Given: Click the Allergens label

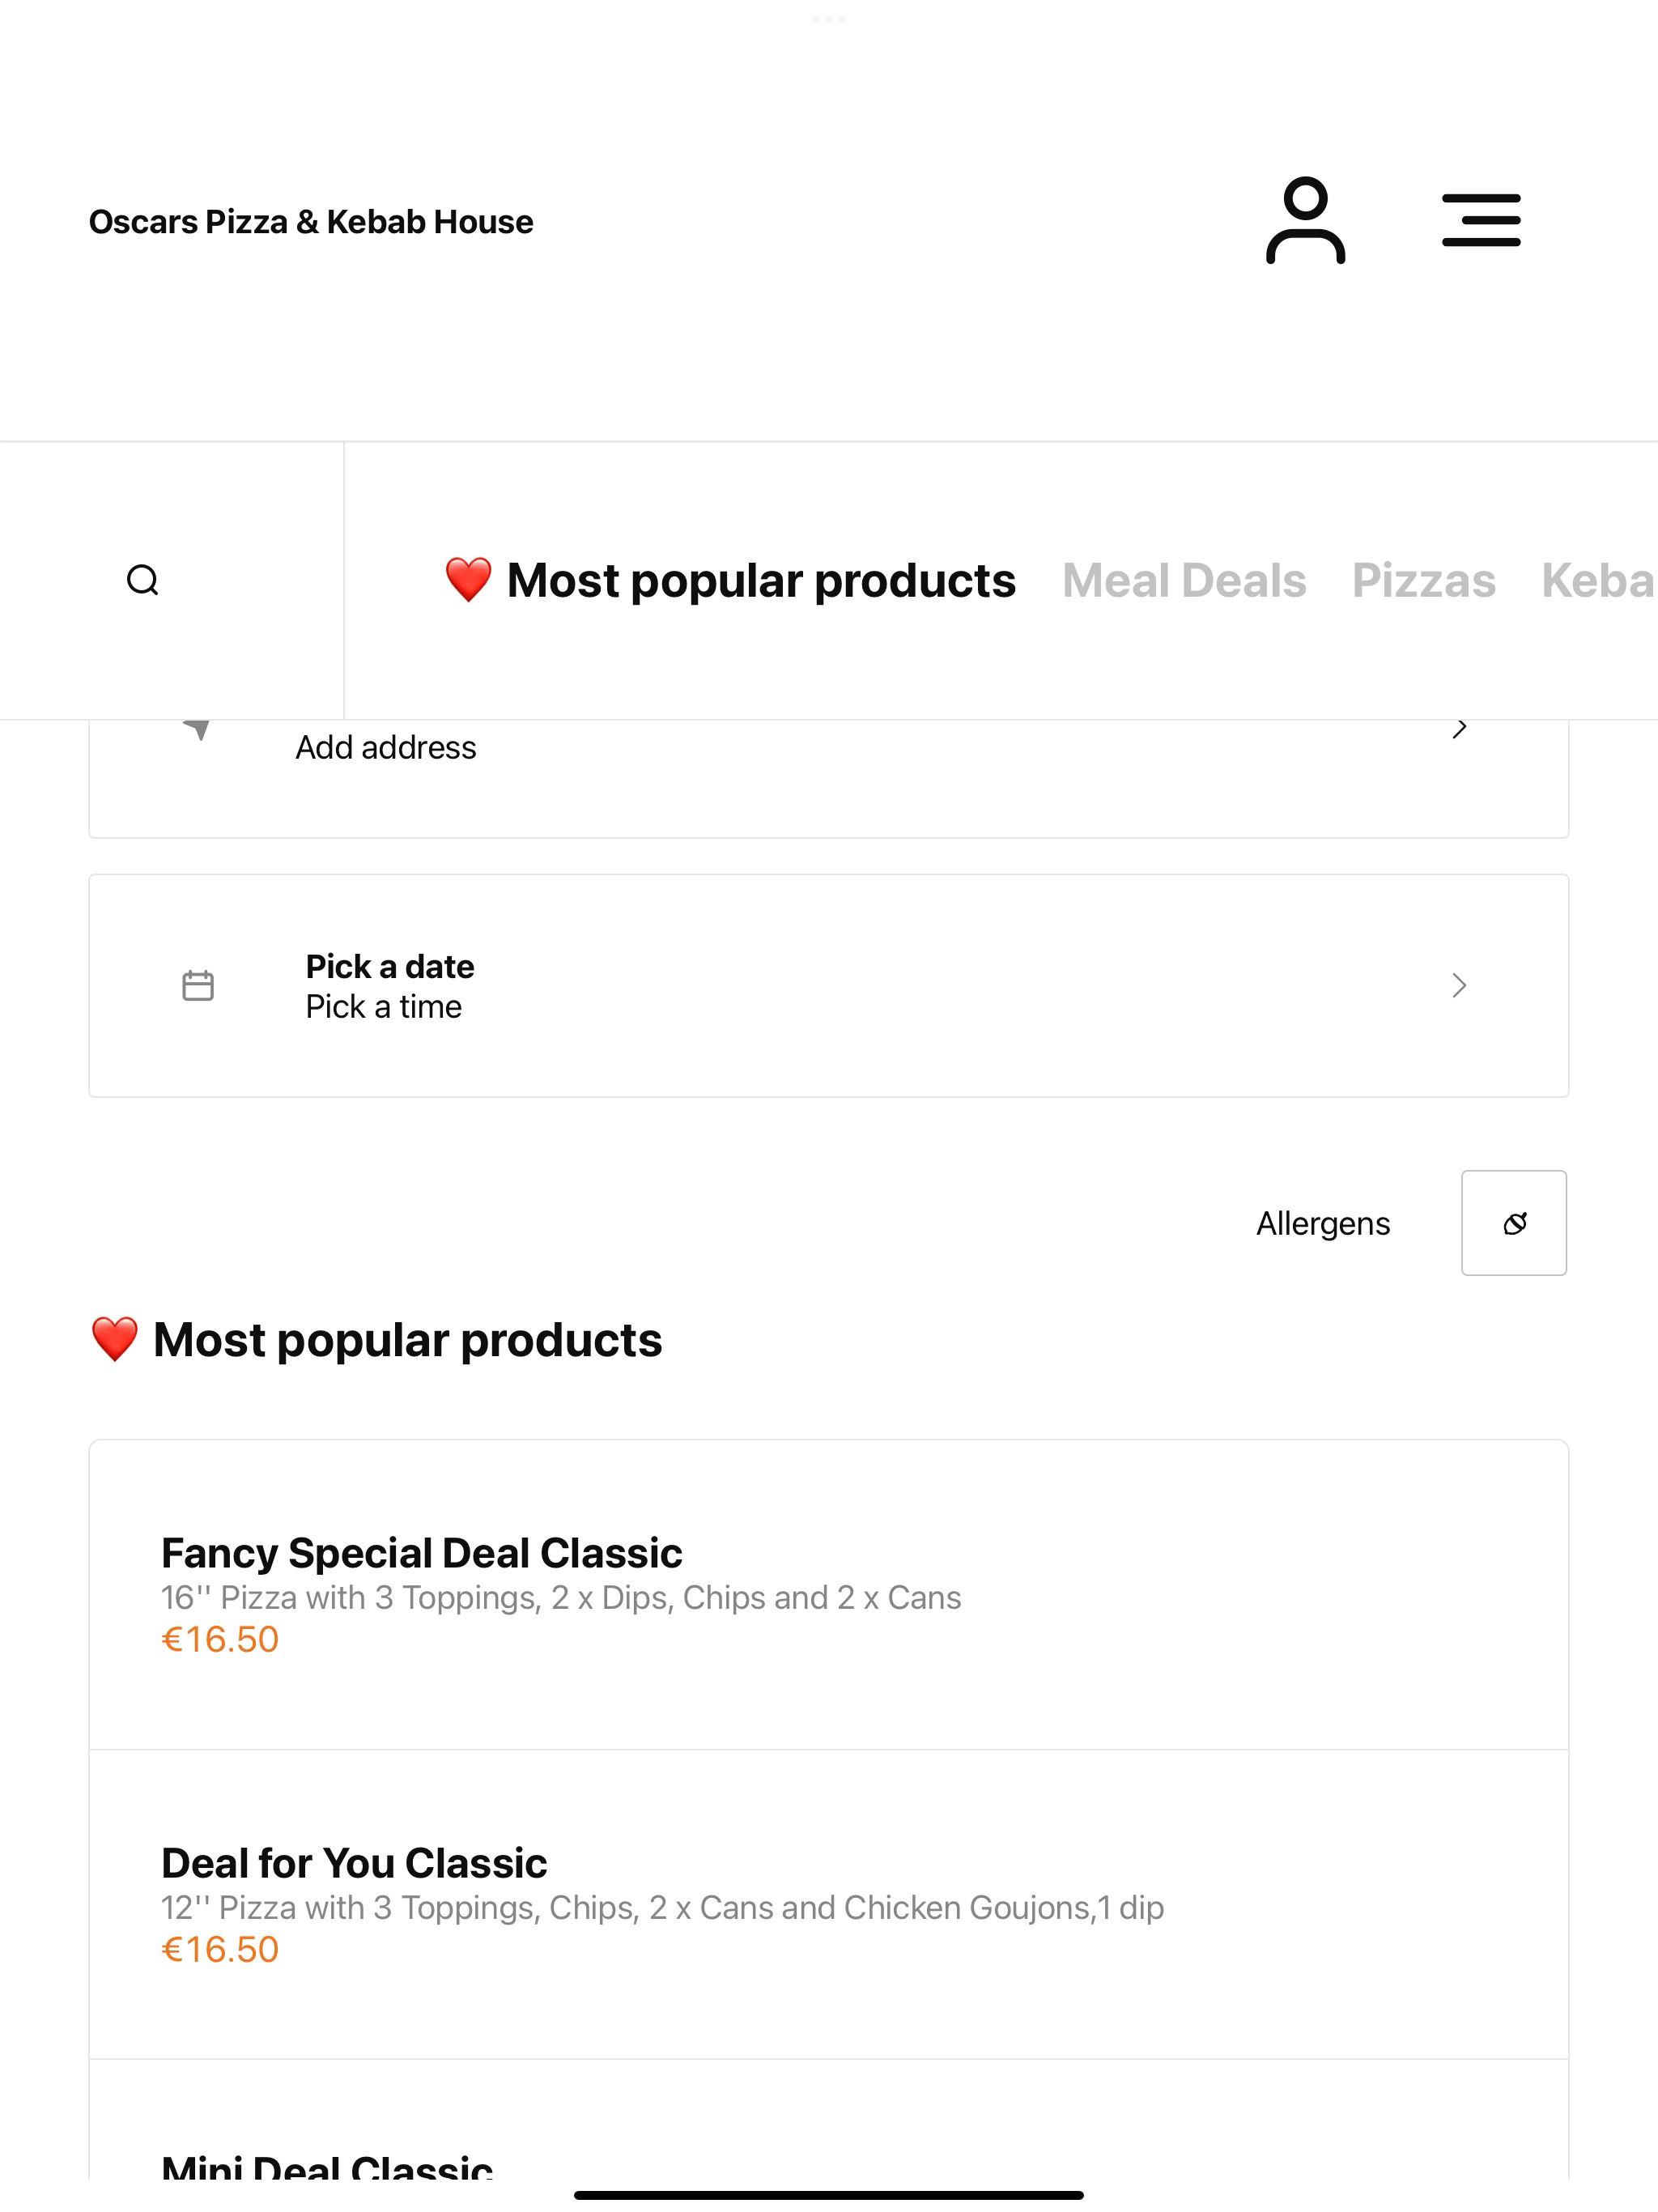Looking at the screenshot, I should [x=1323, y=1224].
